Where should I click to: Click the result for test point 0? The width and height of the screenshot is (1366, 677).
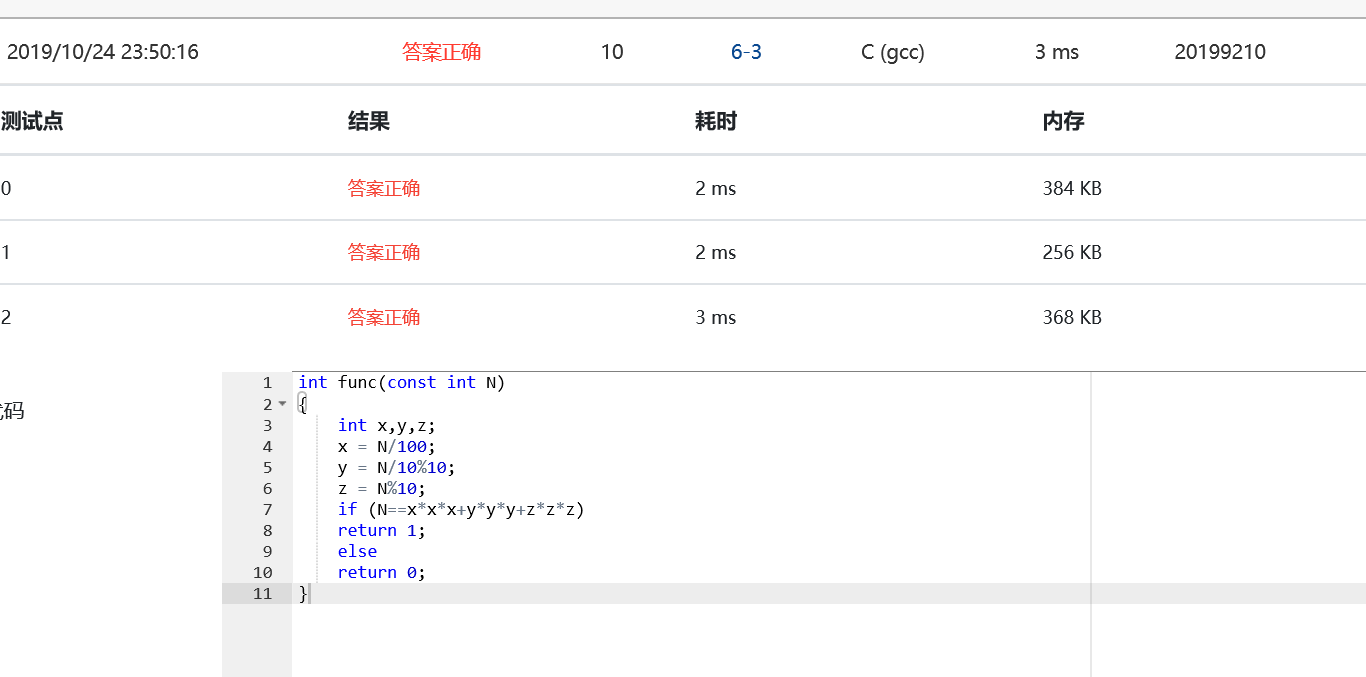click(383, 188)
